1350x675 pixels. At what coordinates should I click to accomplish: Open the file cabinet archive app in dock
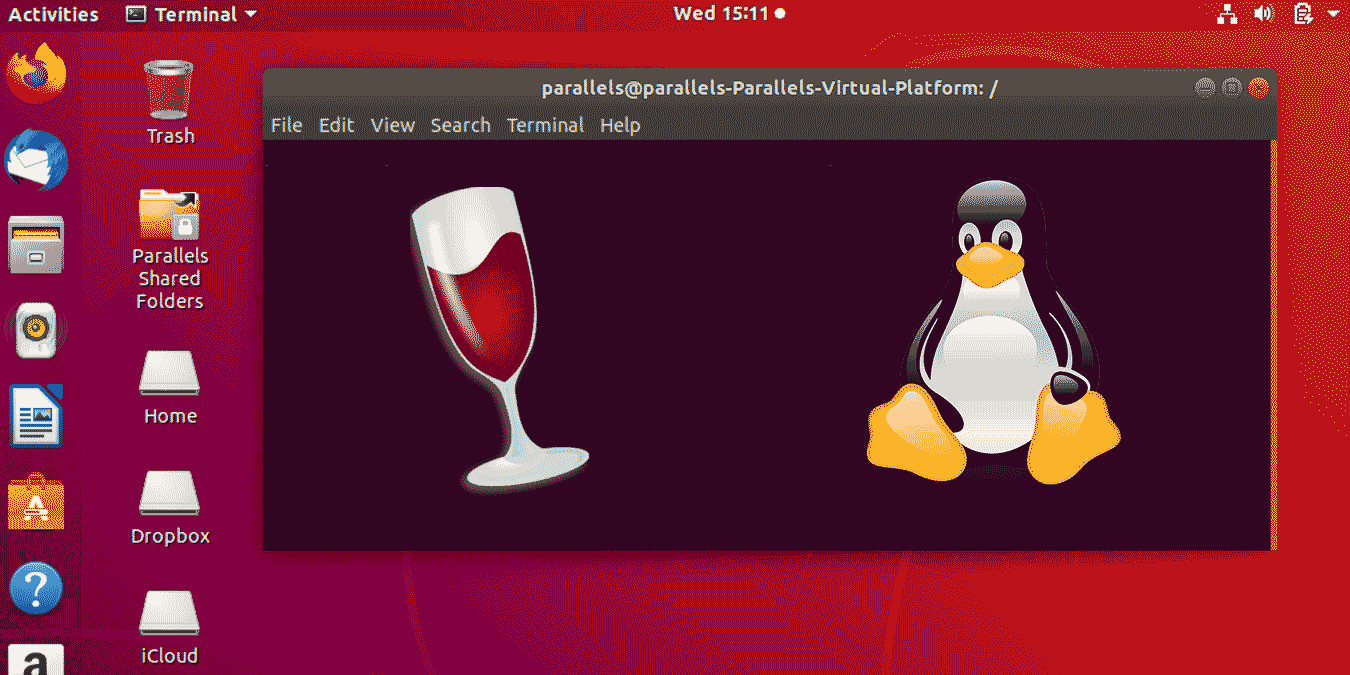(x=37, y=245)
